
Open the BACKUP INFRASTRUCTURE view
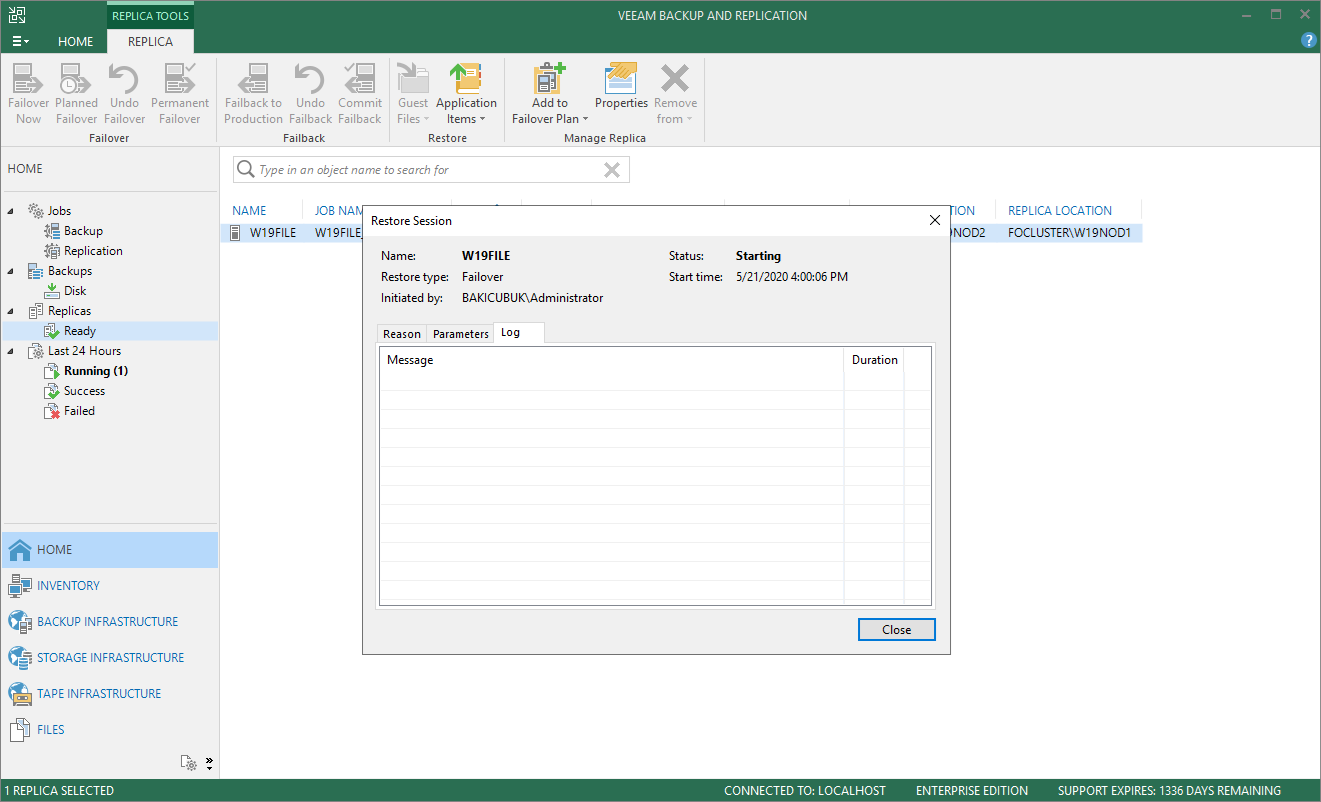[109, 622]
